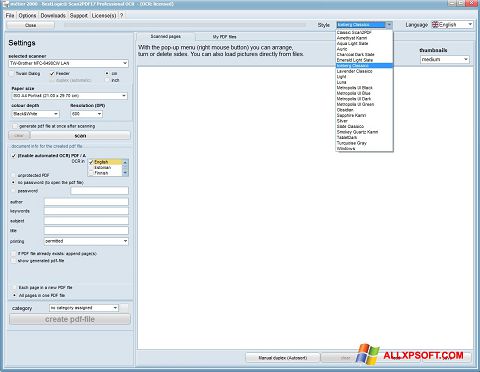The width and height of the screenshot is (480, 372).
Task: Select the inch unit radio button
Action: 107,80
